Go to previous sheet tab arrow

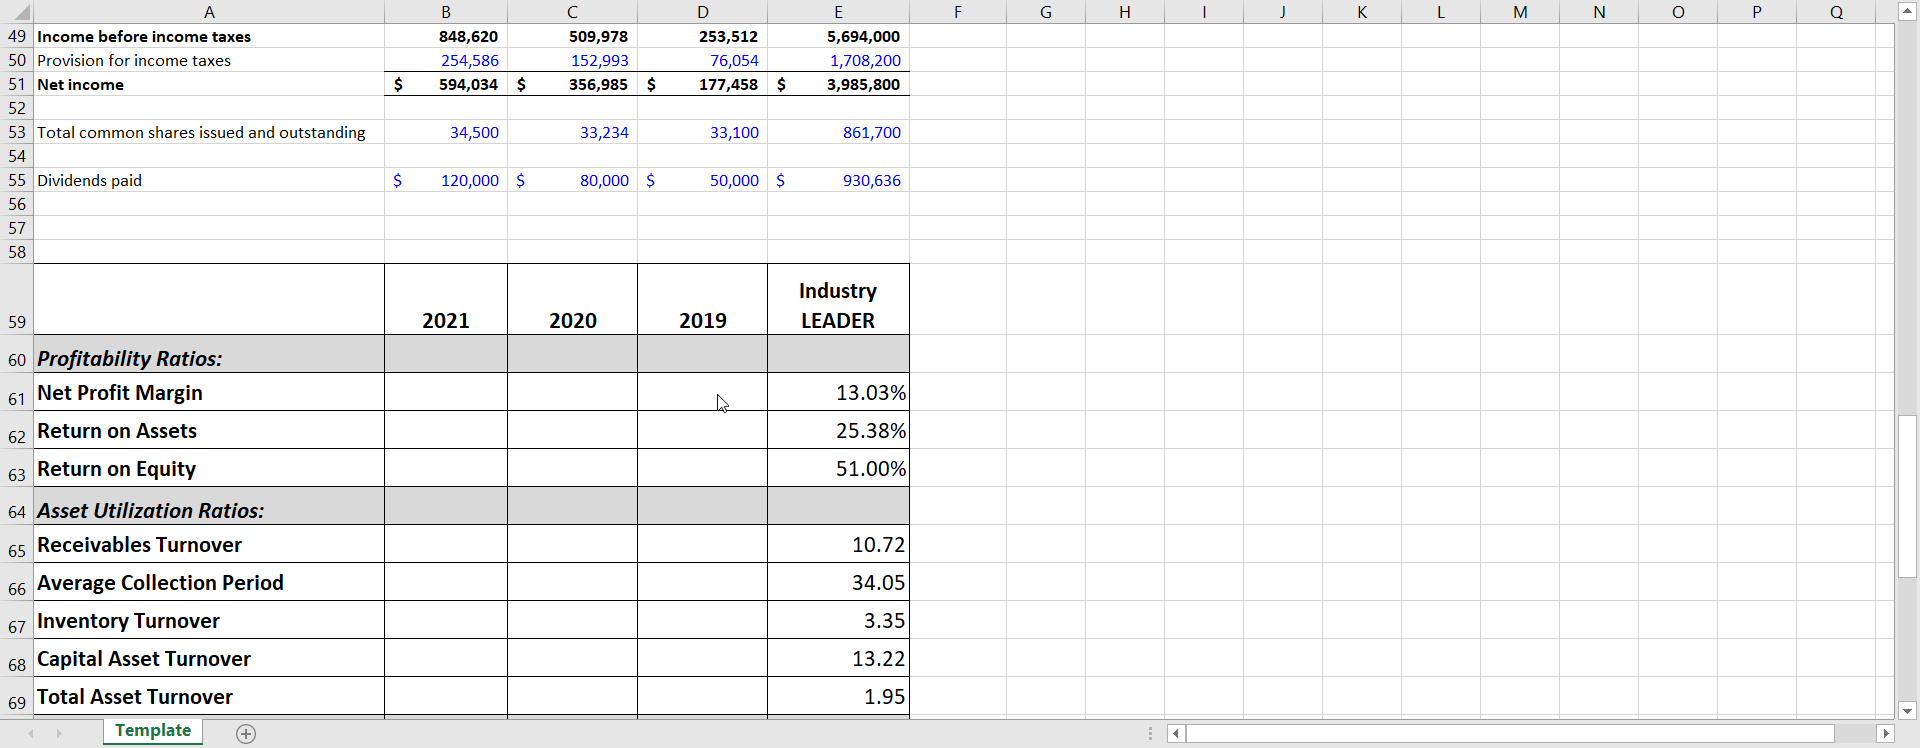[x=31, y=734]
